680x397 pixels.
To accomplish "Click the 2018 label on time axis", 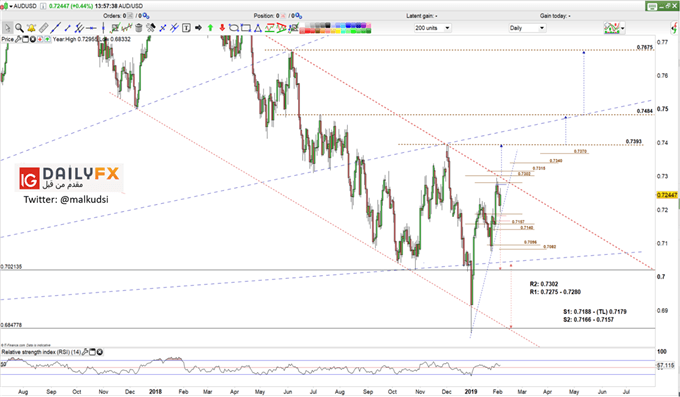I will [x=155, y=392].
